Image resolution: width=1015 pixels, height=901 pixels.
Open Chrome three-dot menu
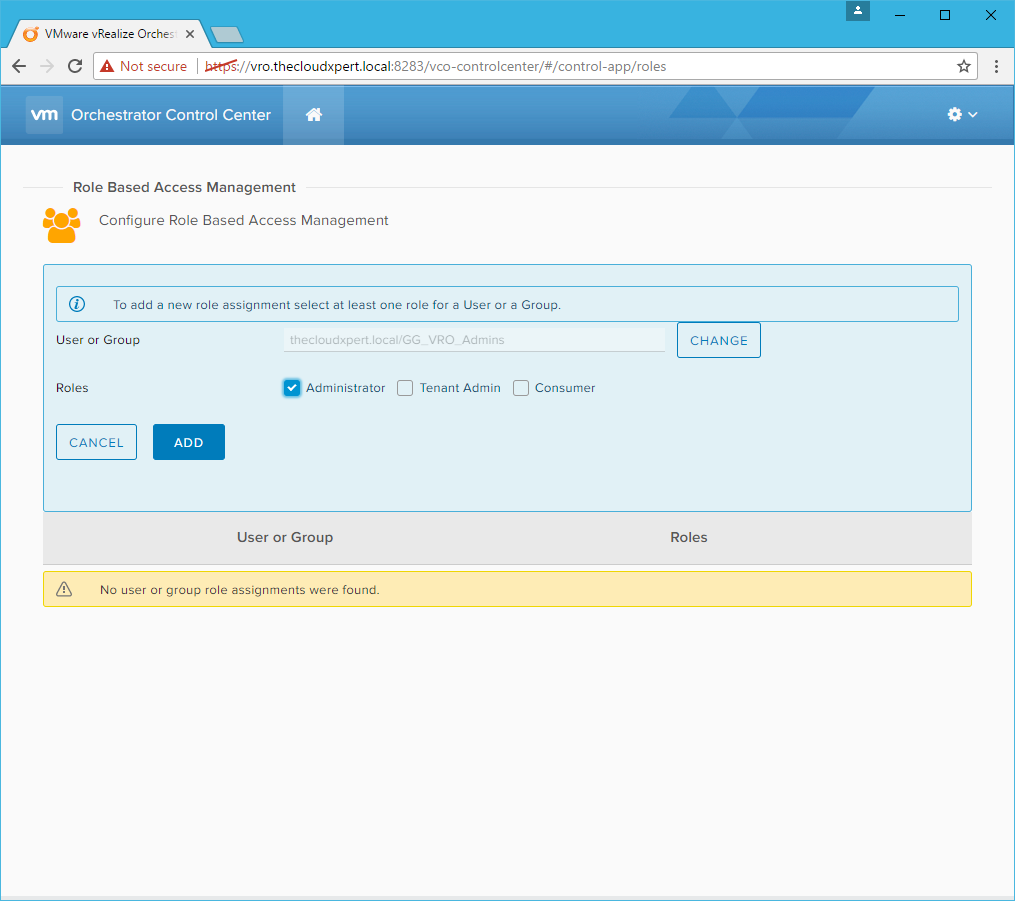[x=996, y=66]
